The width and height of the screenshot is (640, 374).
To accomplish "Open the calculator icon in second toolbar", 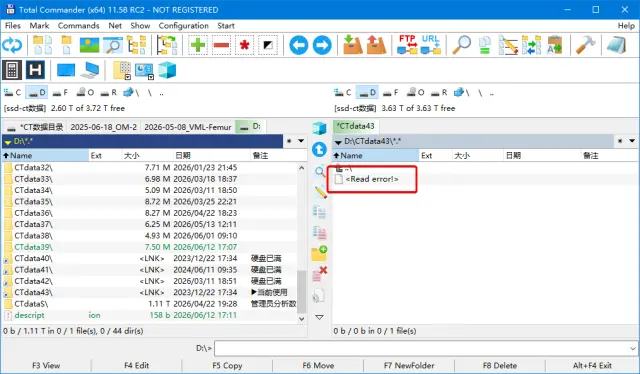I will [x=12, y=70].
